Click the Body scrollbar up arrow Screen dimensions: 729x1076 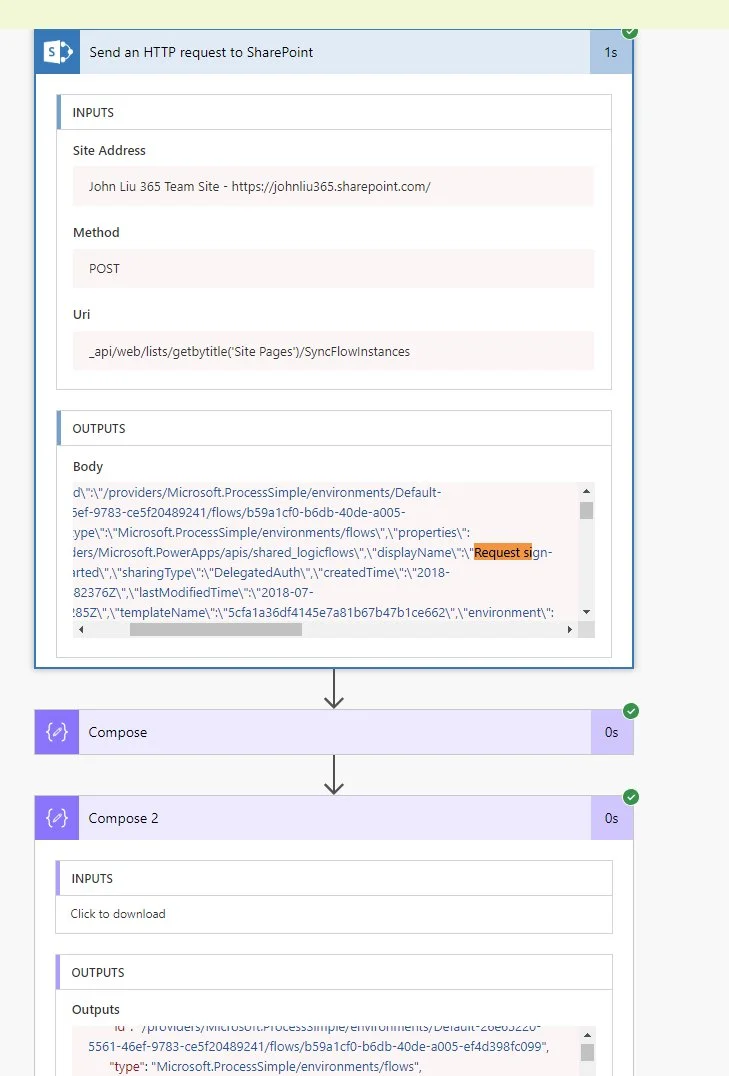pos(586,490)
